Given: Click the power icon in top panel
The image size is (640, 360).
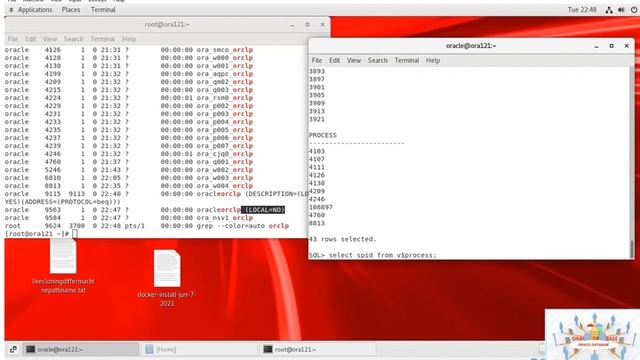Looking at the screenshot, I should click(634, 10).
